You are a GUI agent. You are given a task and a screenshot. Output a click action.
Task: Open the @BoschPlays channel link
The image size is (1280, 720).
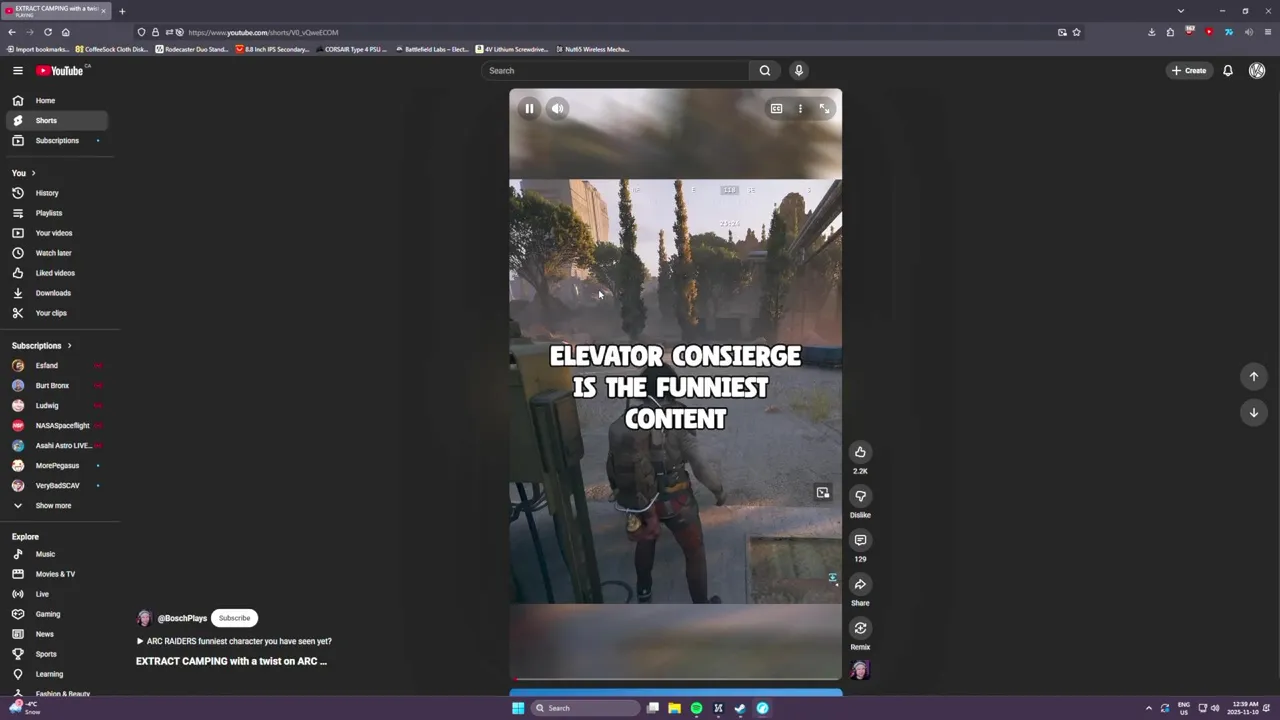point(182,618)
